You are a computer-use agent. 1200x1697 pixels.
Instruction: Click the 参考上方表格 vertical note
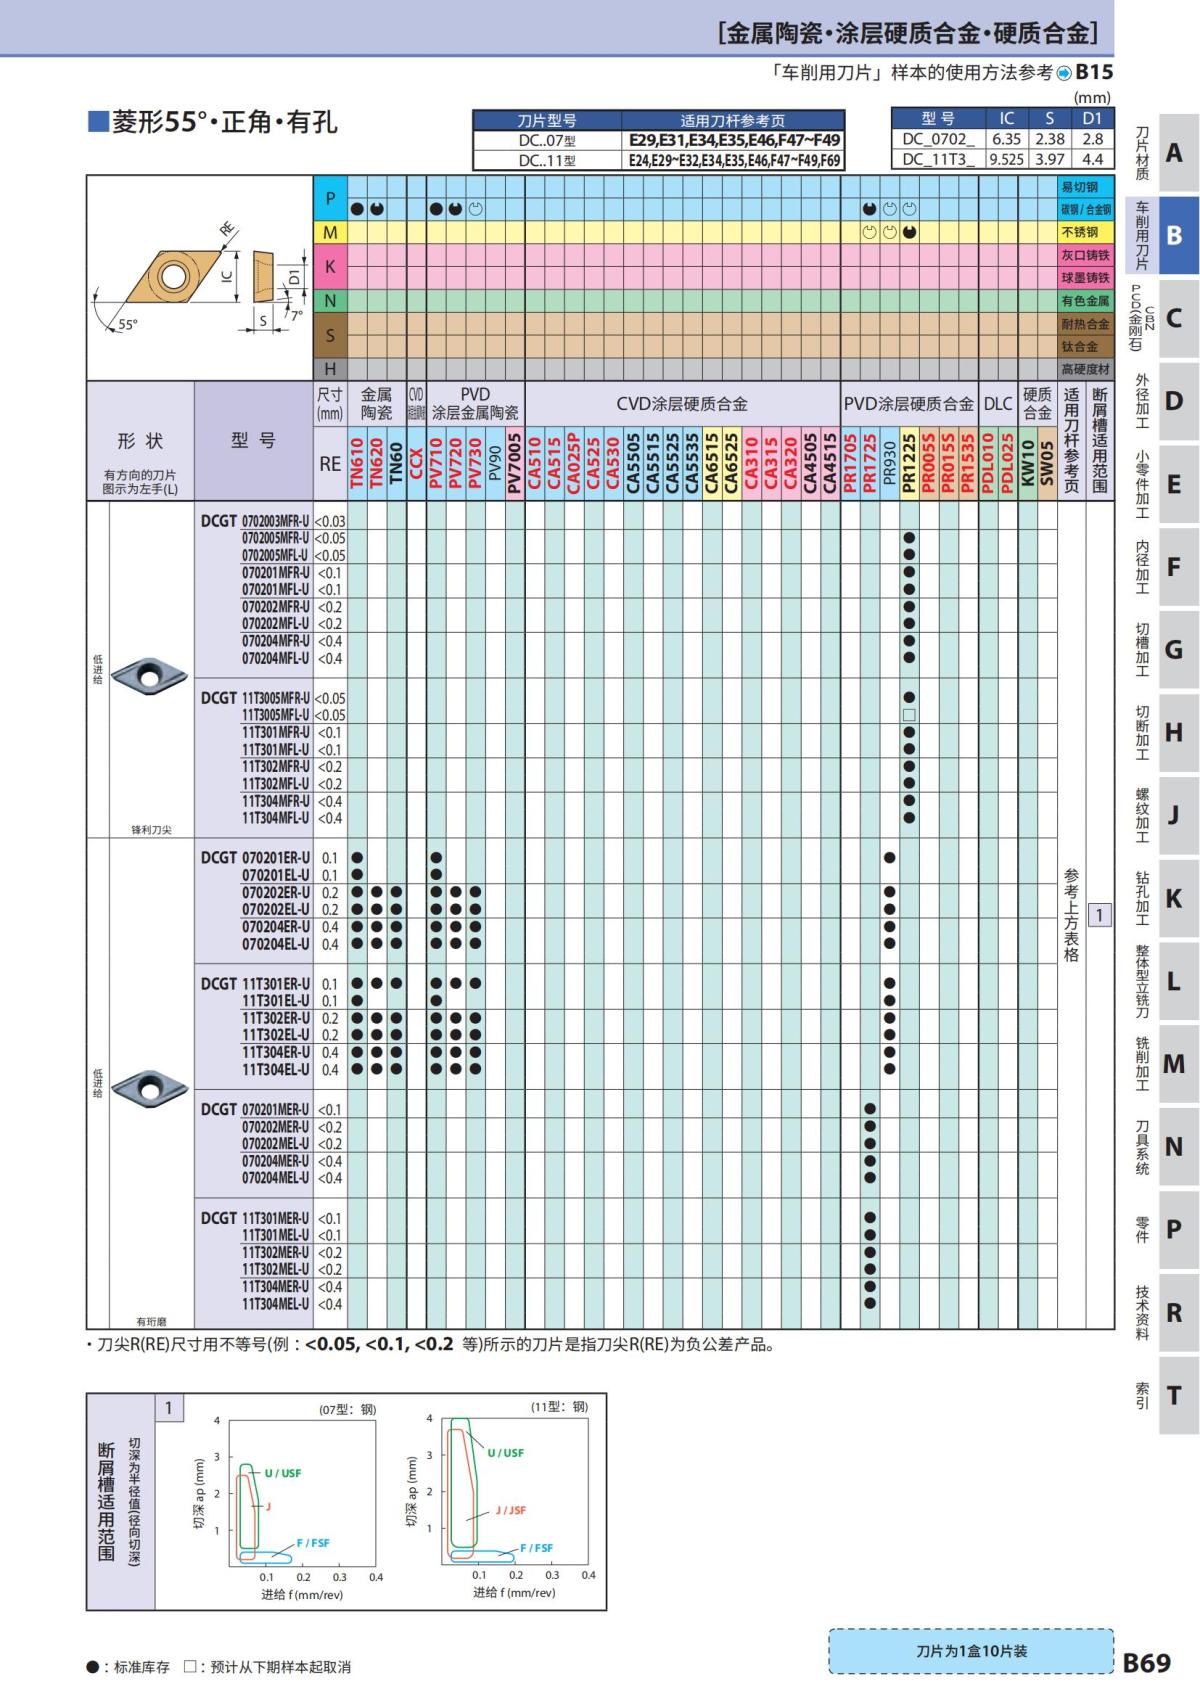pos(1071,915)
